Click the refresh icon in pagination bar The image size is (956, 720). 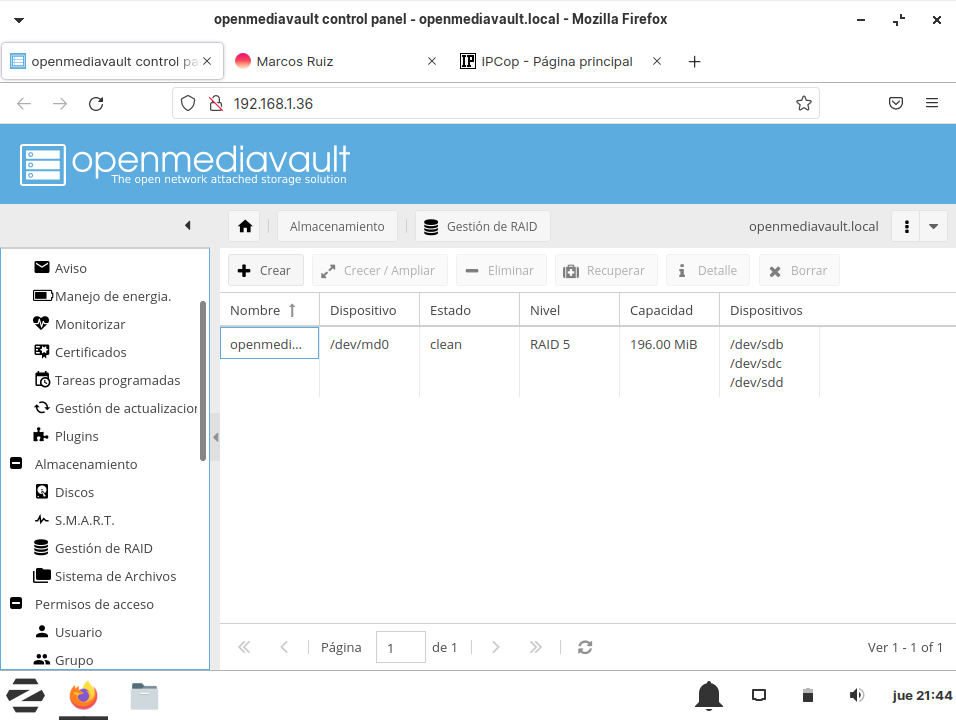tap(585, 647)
